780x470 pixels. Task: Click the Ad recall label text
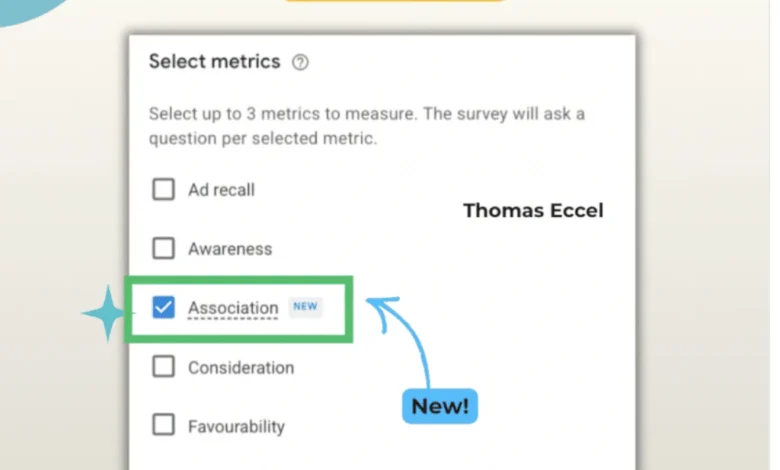(x=221, y=190)
